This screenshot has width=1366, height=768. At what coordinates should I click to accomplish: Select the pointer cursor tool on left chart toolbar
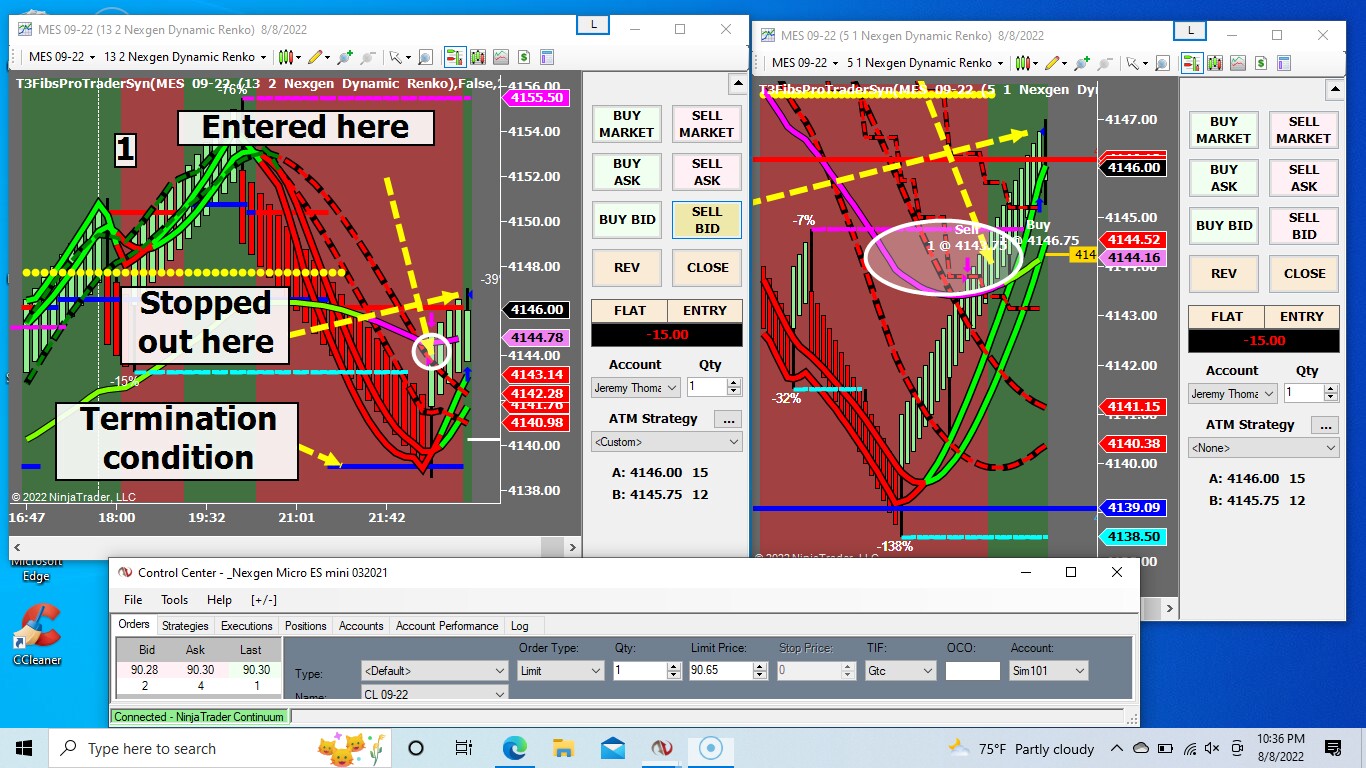click(395, 57)
